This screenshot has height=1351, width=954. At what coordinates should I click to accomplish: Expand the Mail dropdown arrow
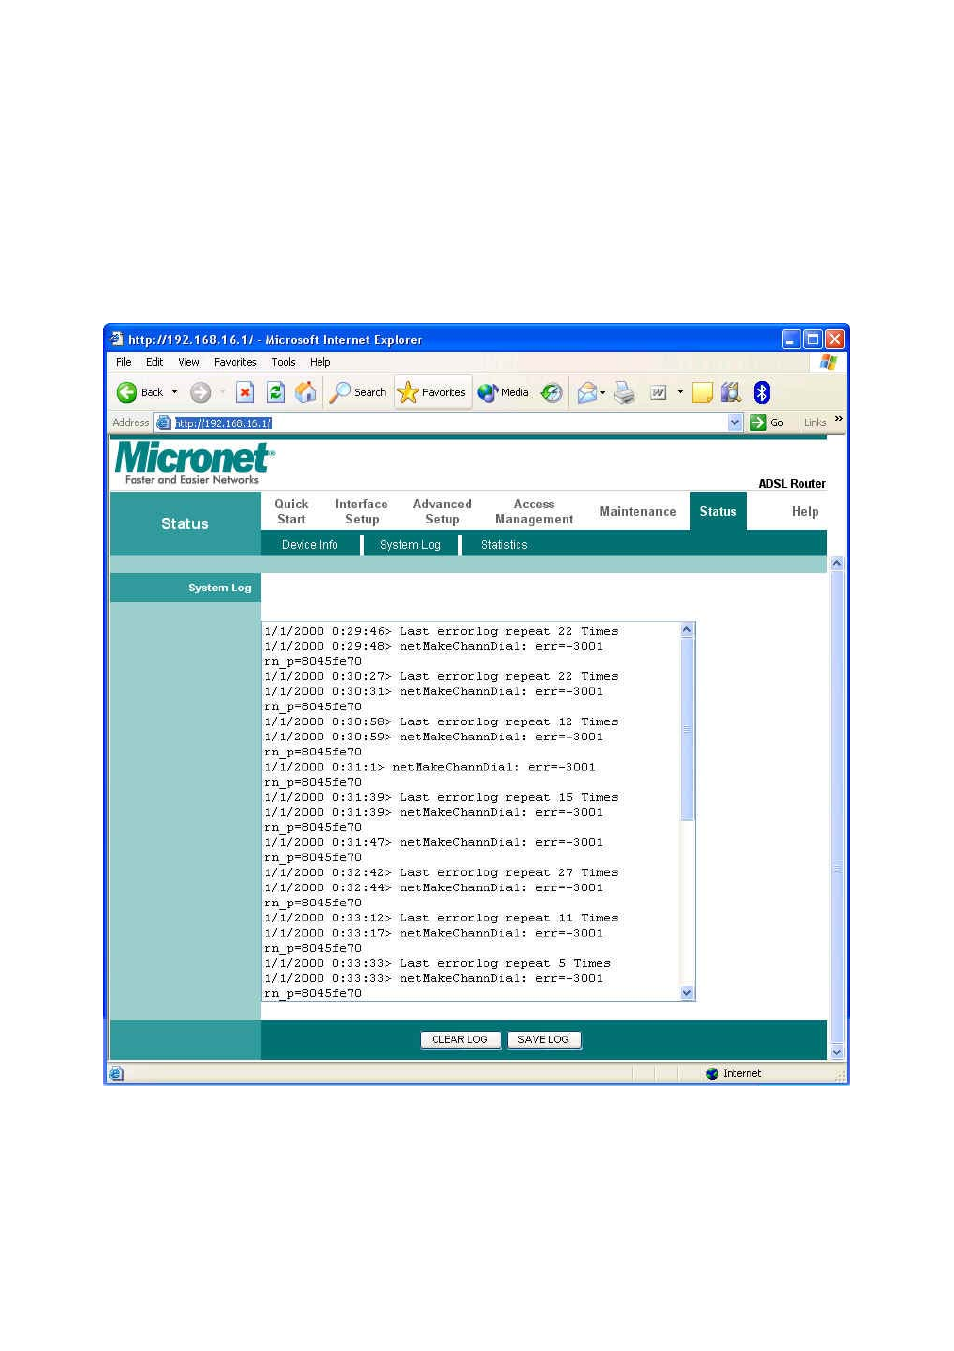coord(603,393)
